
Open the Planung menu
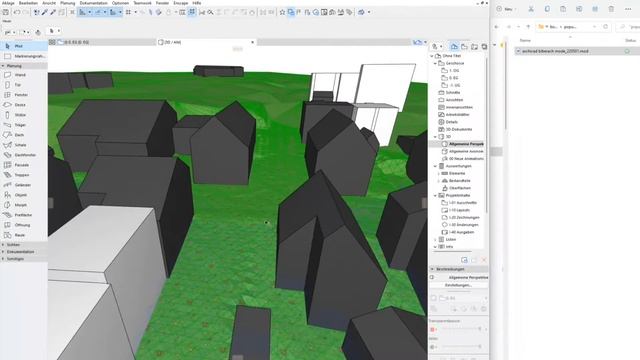[x=68, y=3]
